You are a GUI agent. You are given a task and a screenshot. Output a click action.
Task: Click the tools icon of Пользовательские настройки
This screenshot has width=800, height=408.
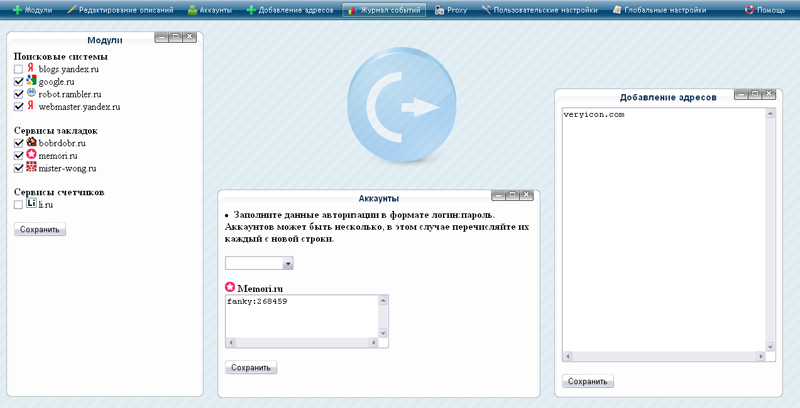[486, 10]
